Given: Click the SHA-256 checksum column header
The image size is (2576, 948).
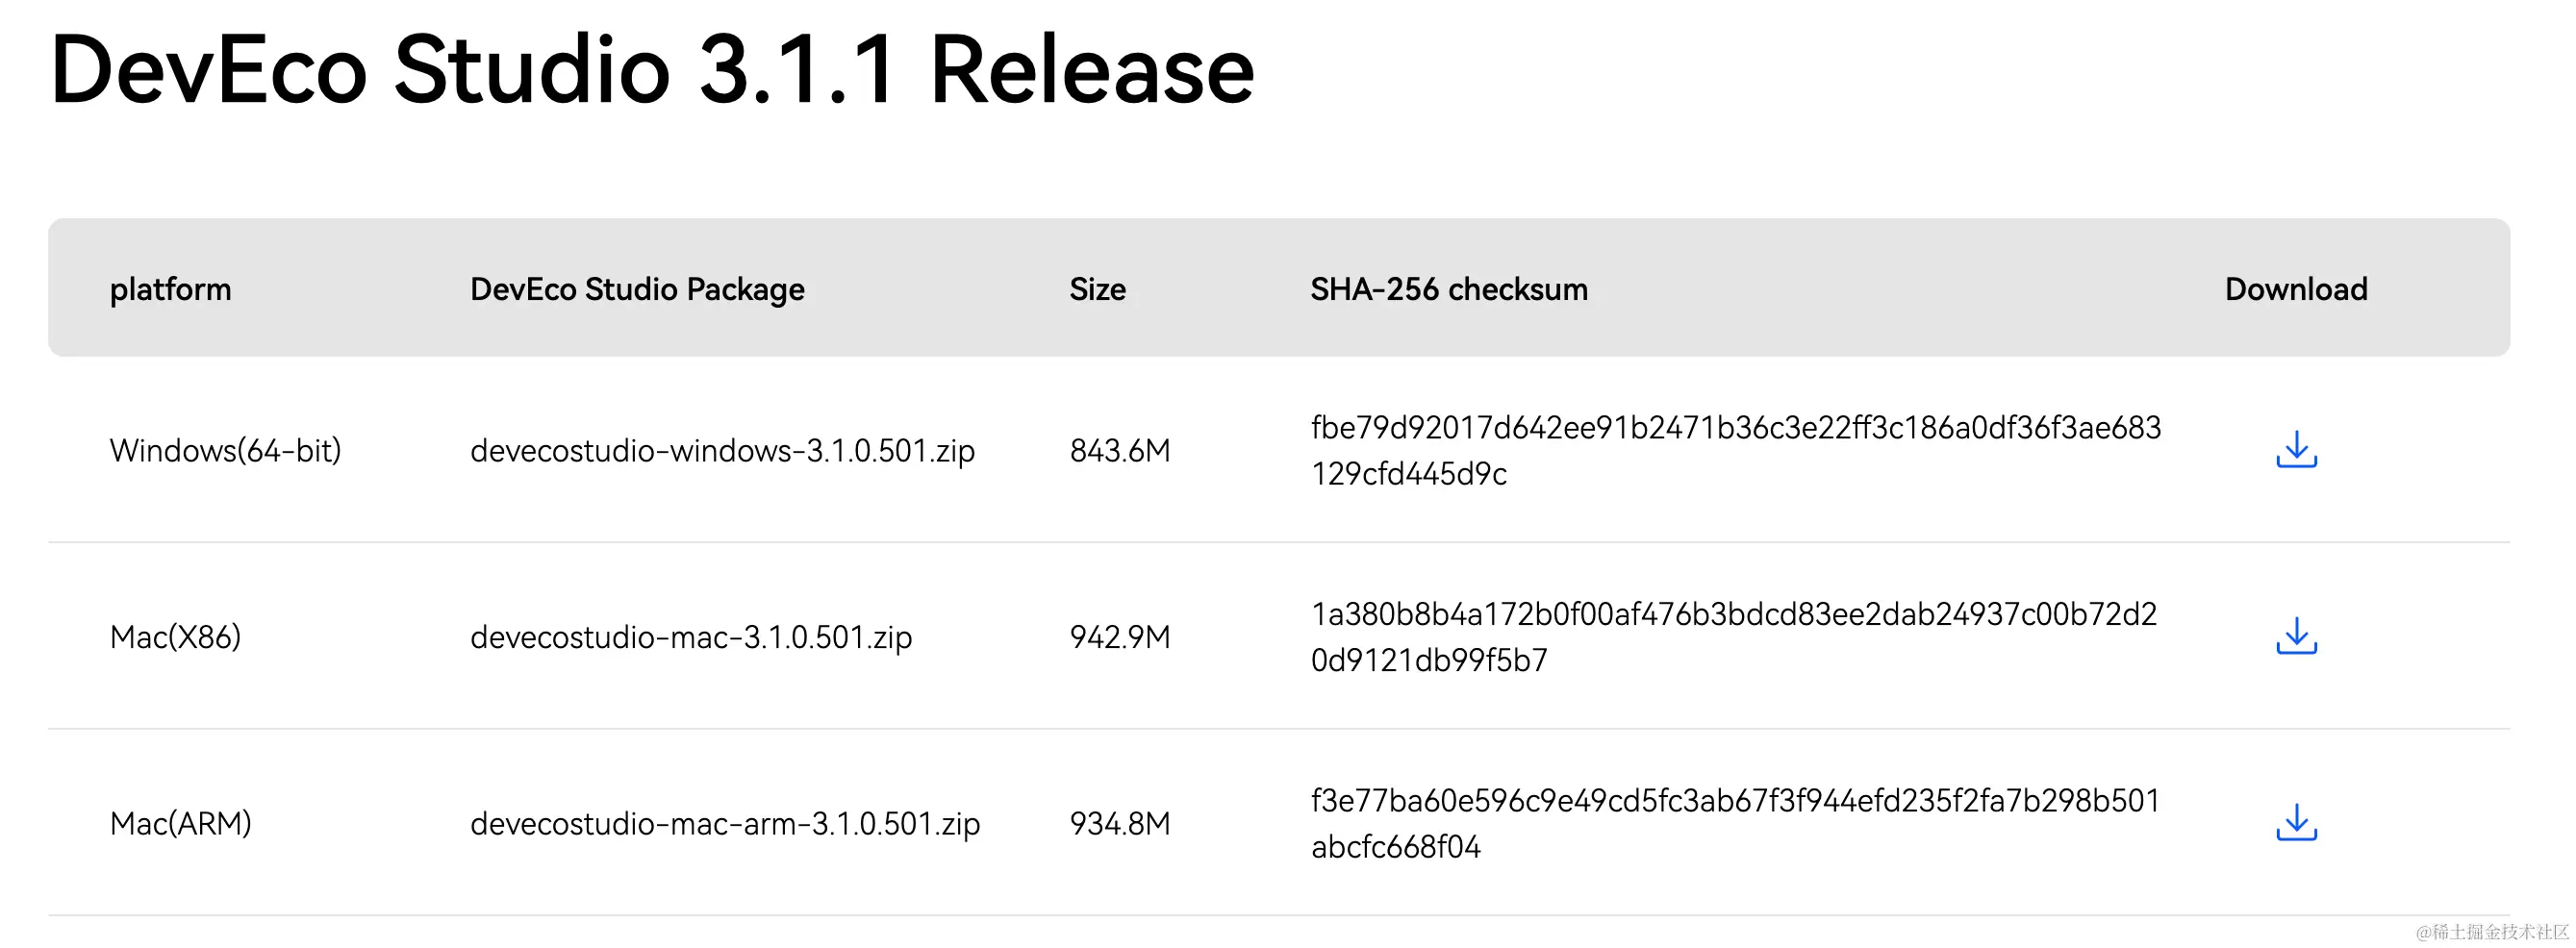Looking at the screenshot, I should (x=1448, y=289).
